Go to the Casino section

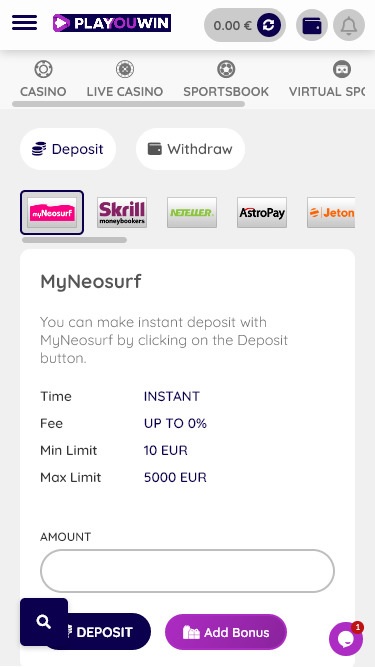pos(43,79)
